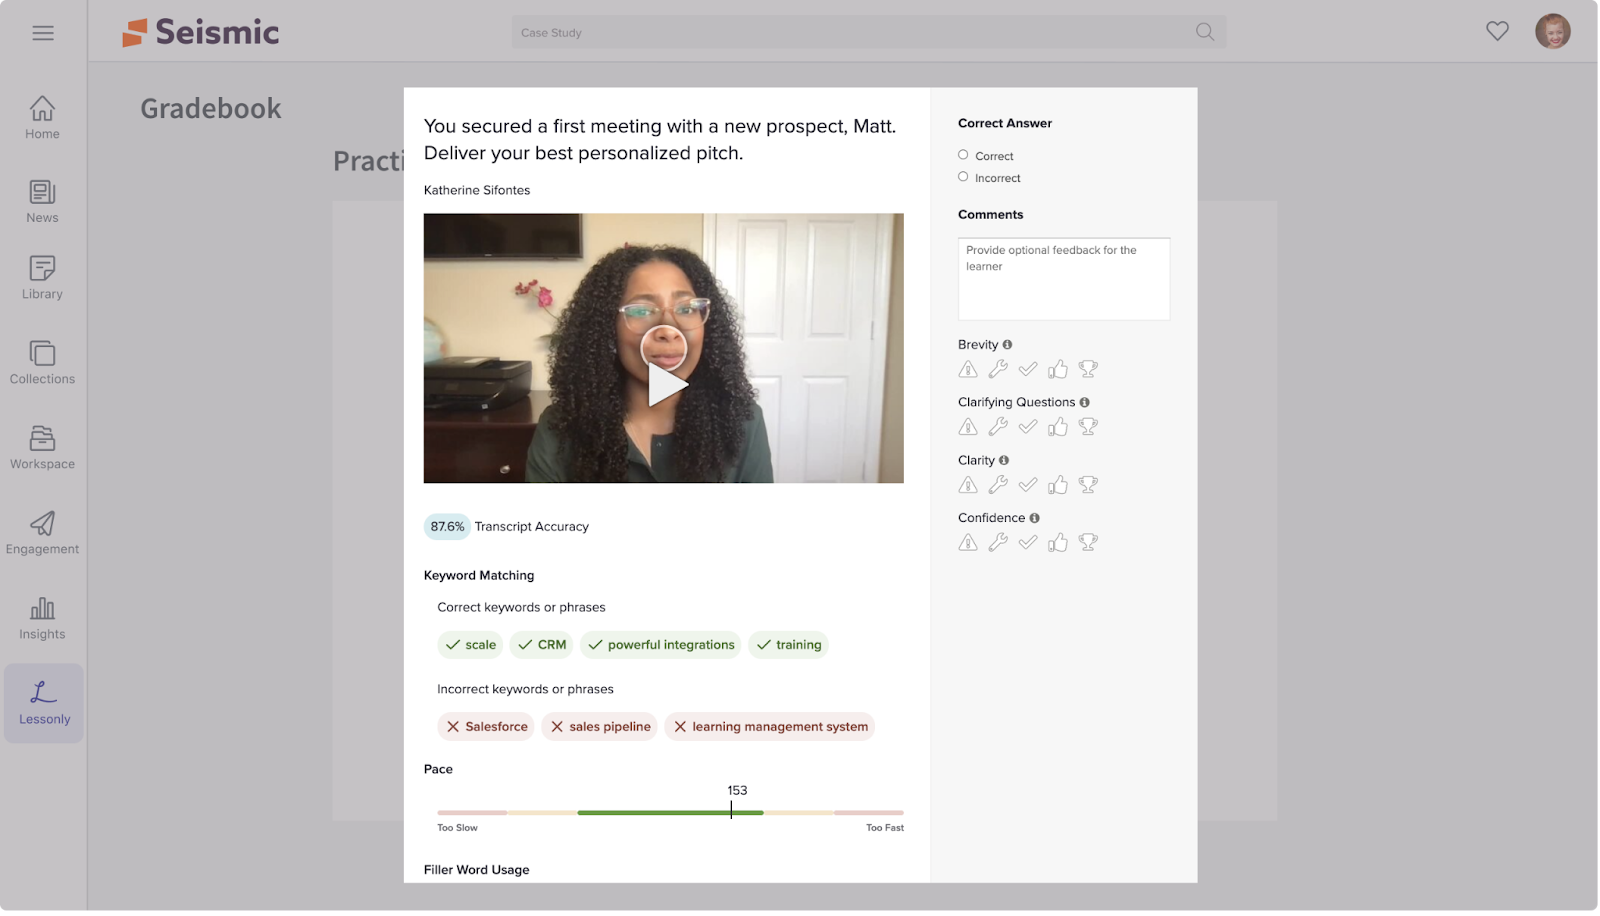Show Brevity info tooltip icon
Image resolution: width=1600 pixels, height=916 pixels.
1008,345
